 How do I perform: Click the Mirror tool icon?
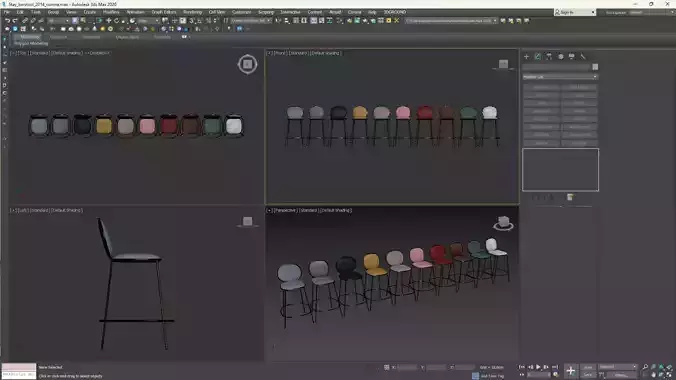[279, 20]
